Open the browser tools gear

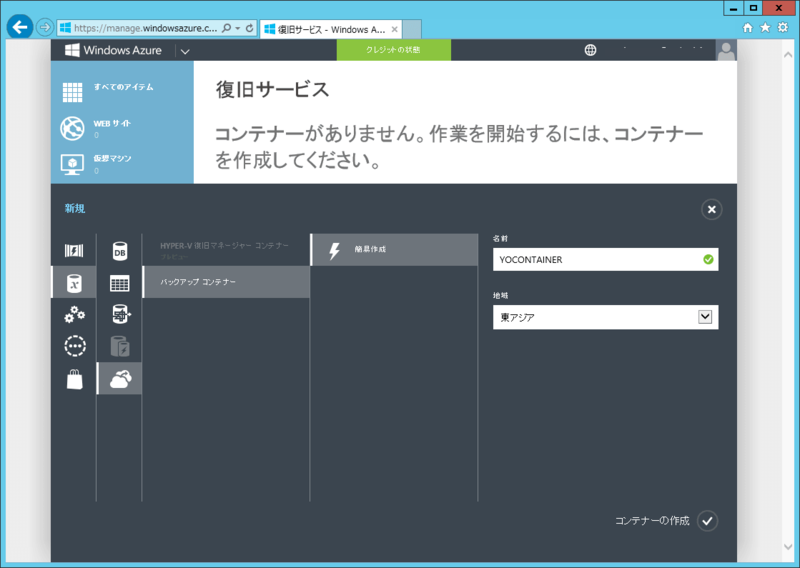click(x=783, y=28)
